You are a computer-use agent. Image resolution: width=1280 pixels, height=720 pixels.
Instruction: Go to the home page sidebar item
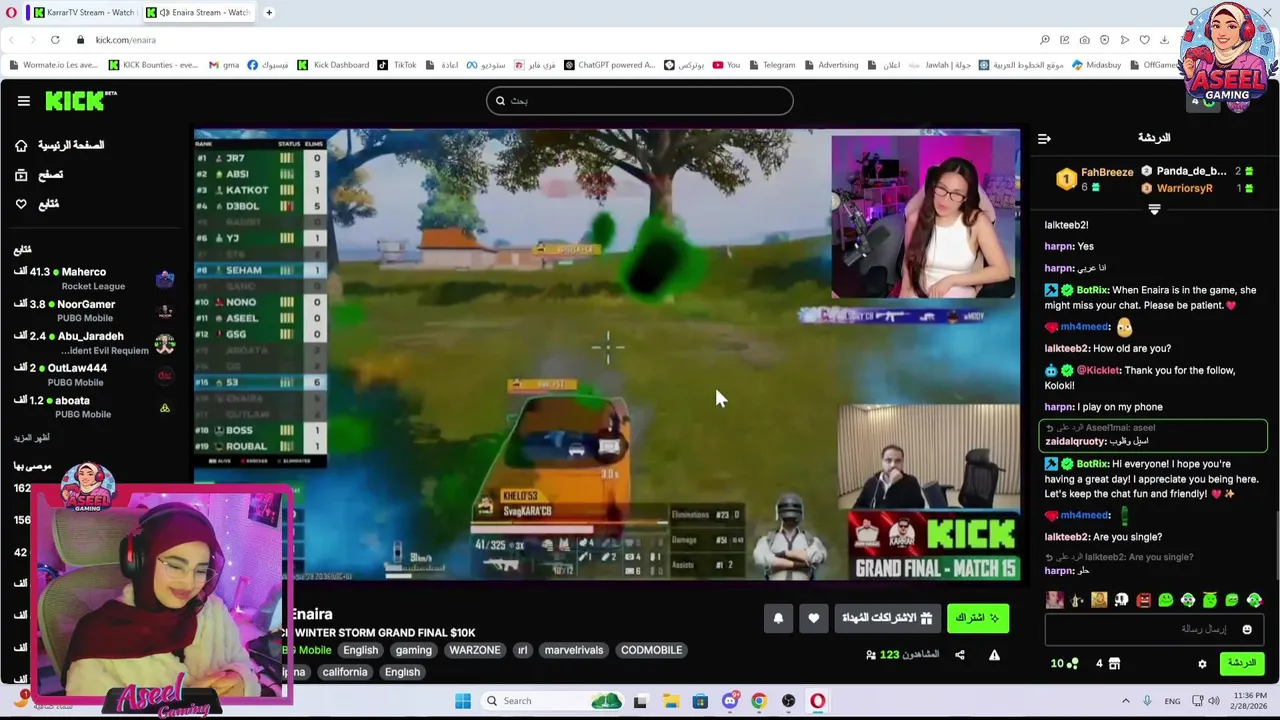[60, 145]
